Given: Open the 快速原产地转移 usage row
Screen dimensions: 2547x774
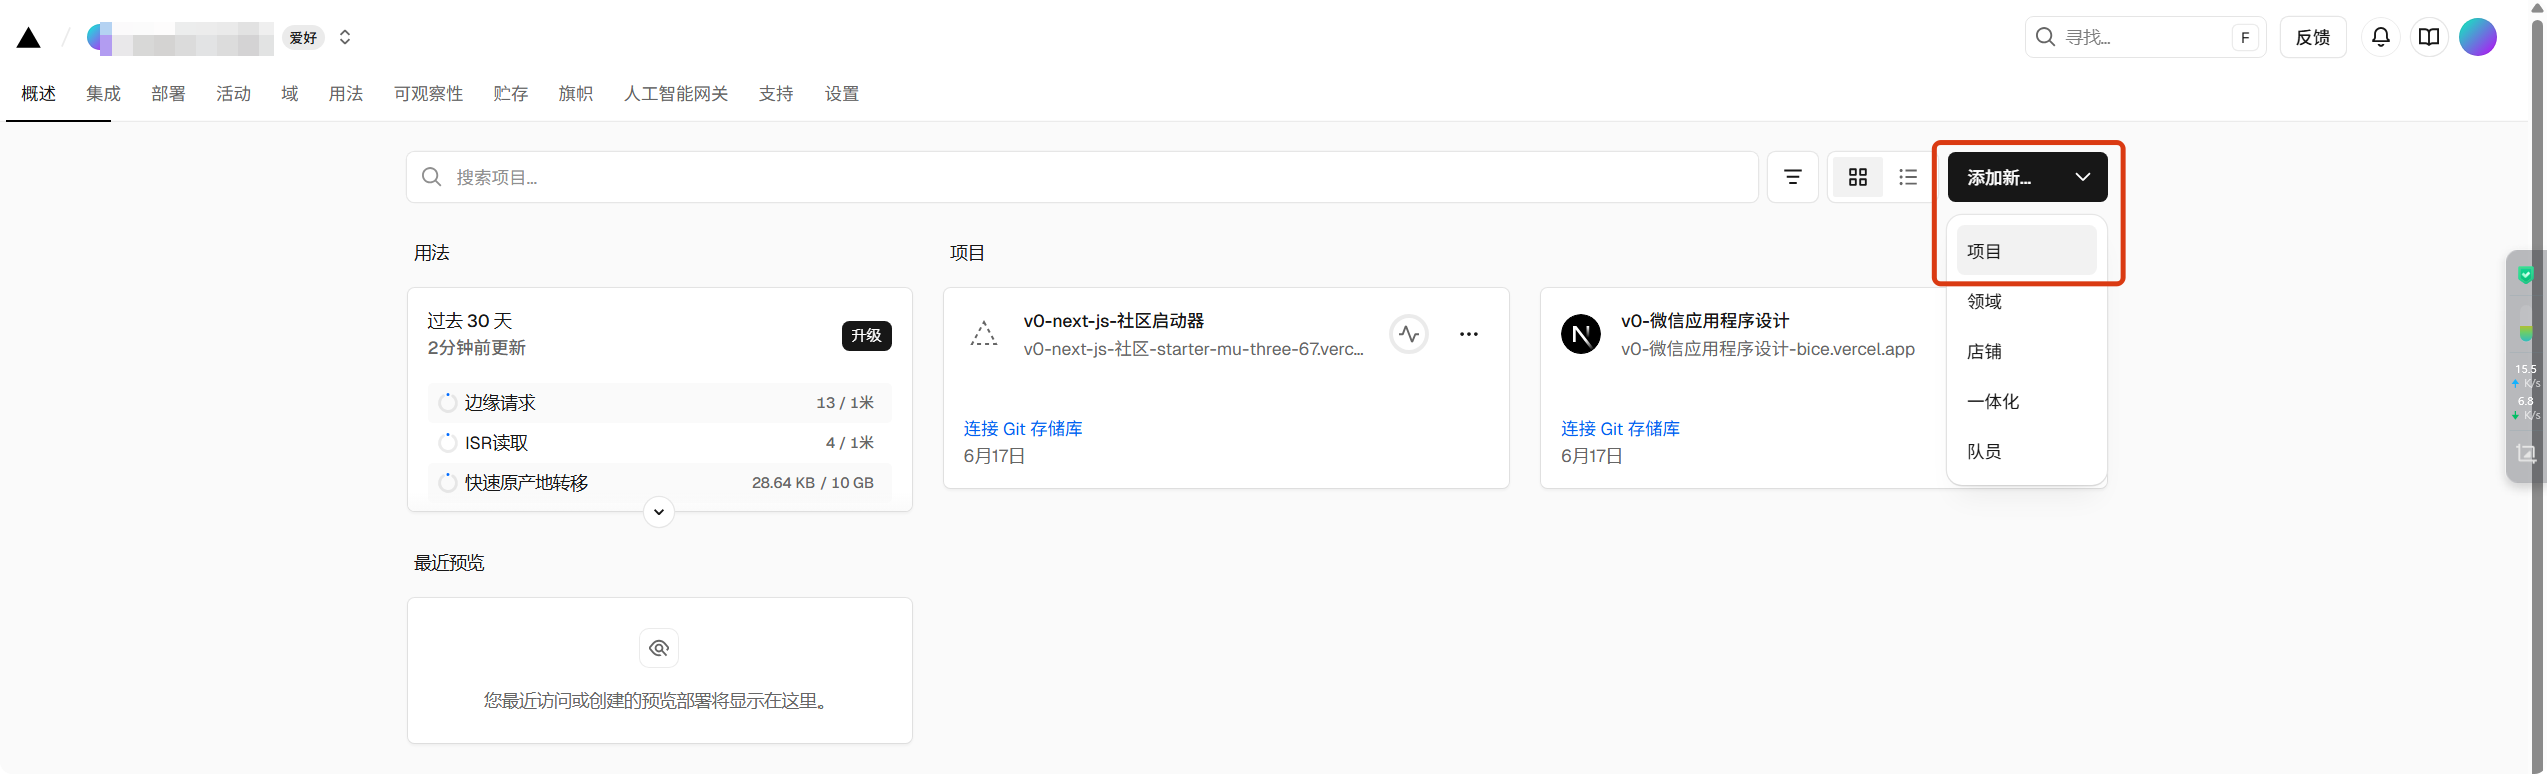Looking at the screenshot, I should (x=660, y=483).
